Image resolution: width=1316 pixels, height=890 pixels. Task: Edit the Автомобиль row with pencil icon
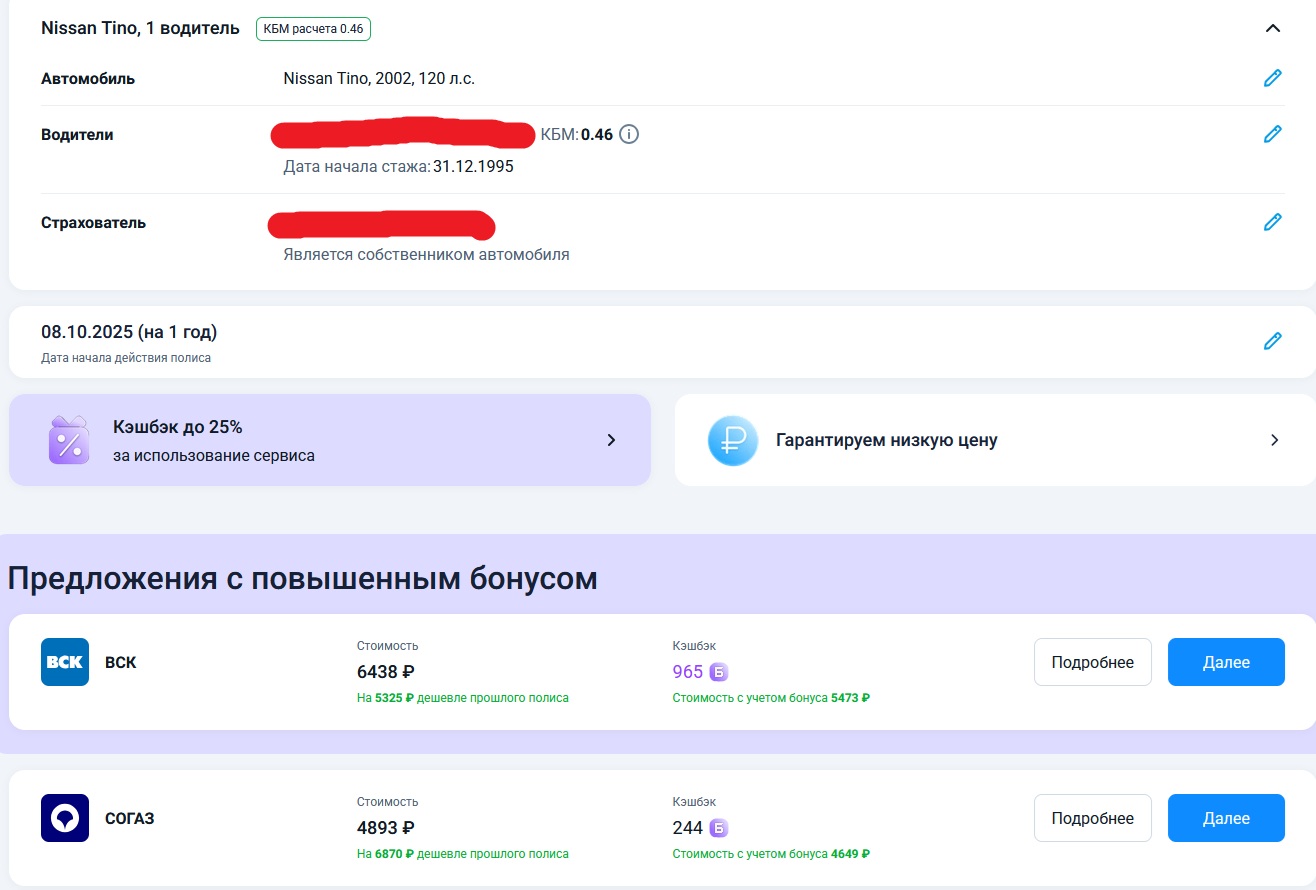[1272, 78]
